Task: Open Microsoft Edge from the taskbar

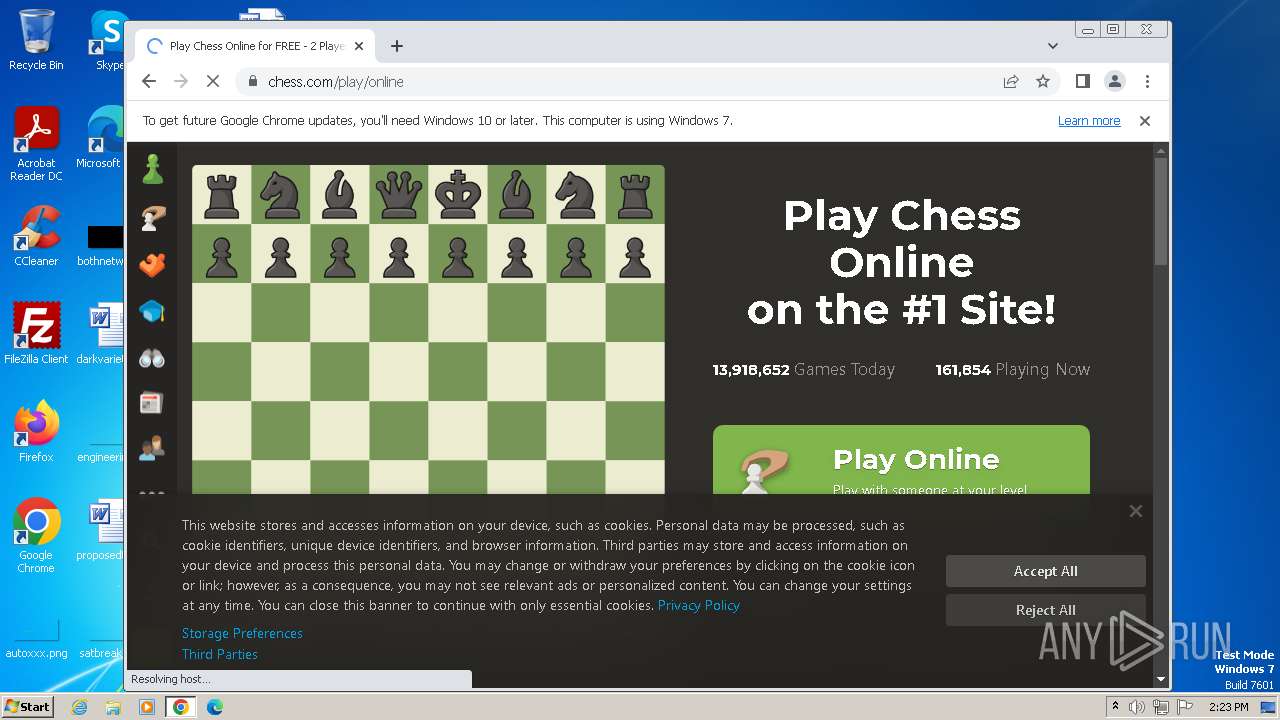Action: pyautogui.click(x=215, y=707)
